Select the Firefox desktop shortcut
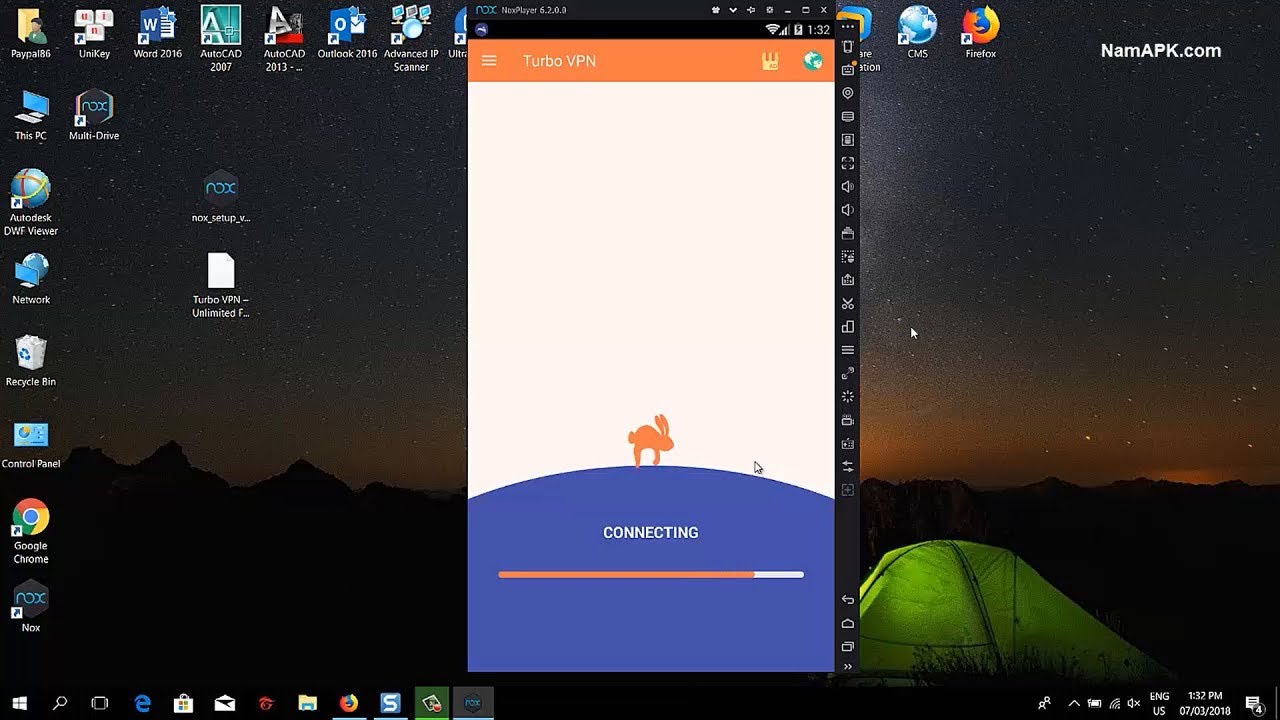 (x=981, y=32)
